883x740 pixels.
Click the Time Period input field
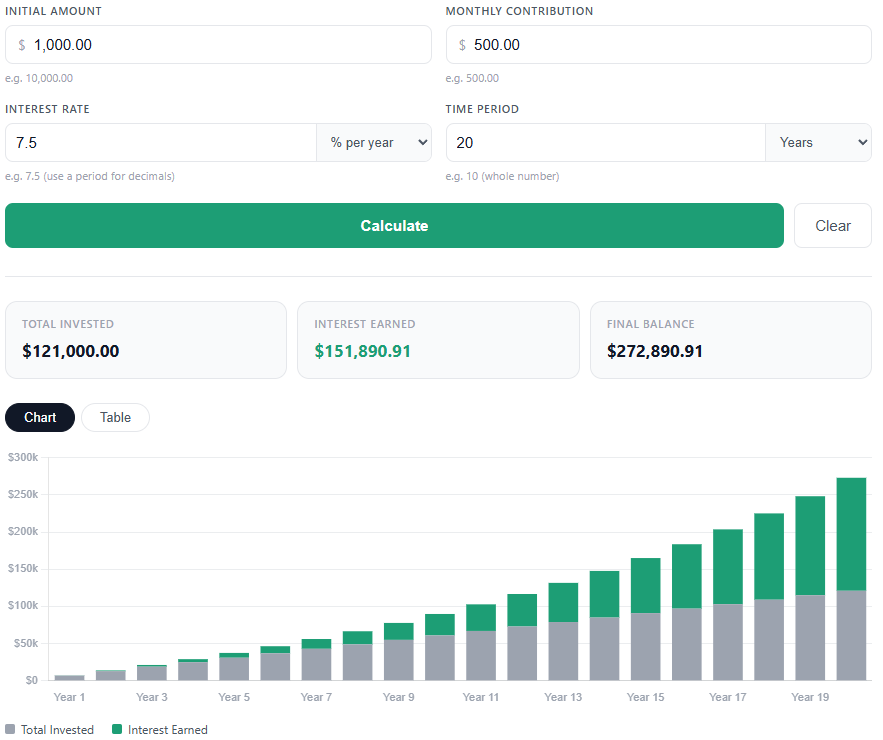606,142
